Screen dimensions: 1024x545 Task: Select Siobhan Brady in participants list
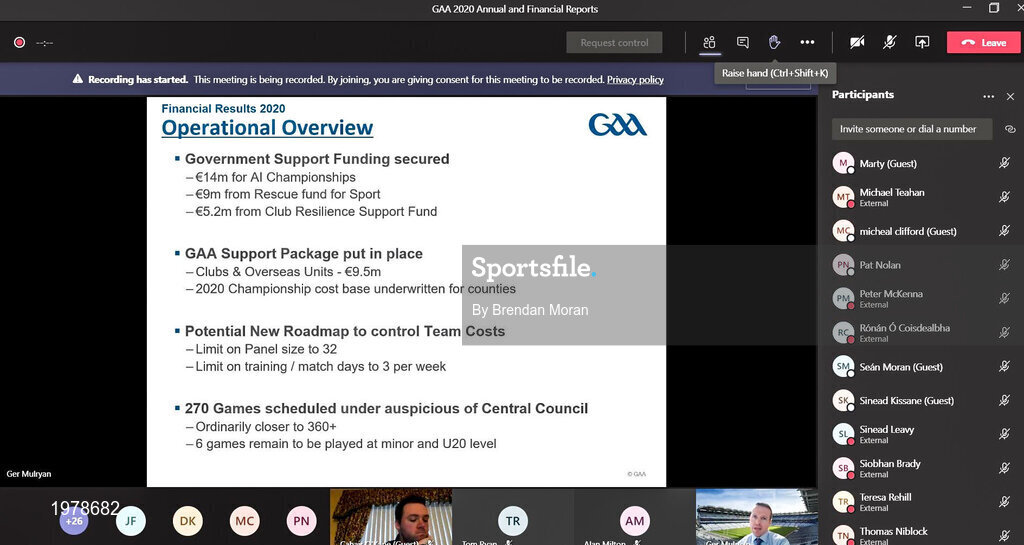pyautogui.click(x=921, y=468)
